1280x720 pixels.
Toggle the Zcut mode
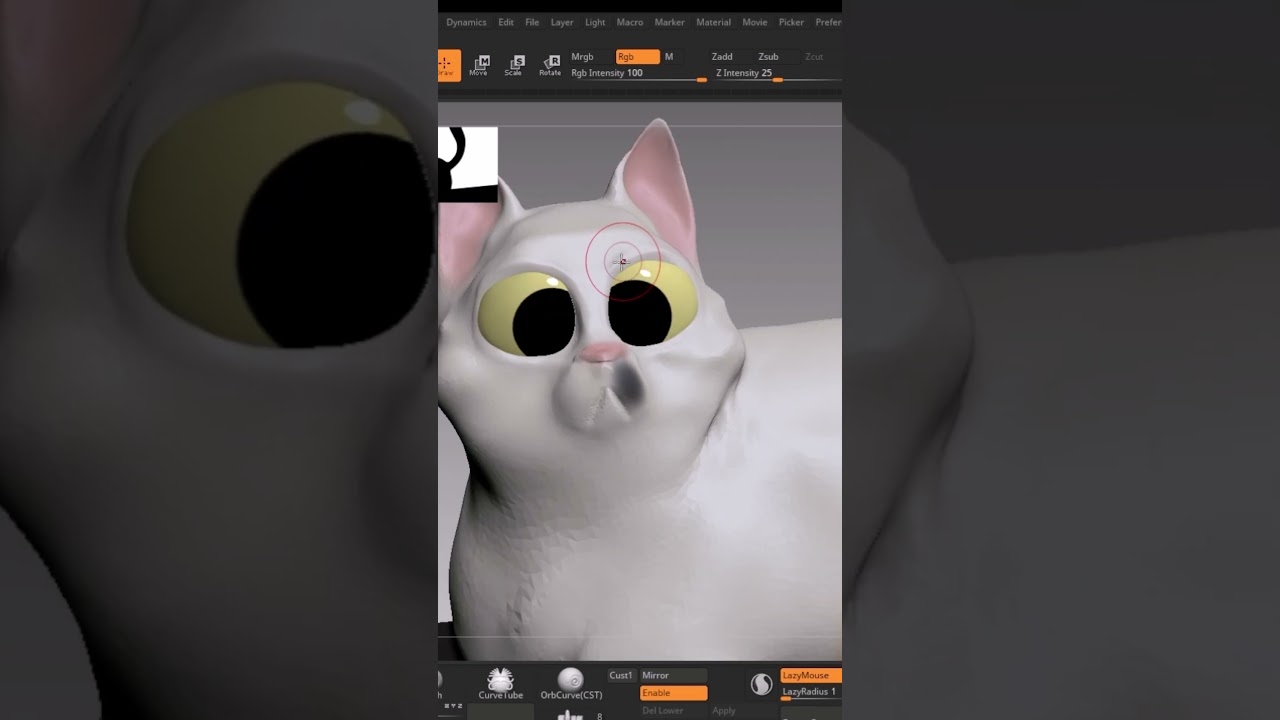click(814, 57)
